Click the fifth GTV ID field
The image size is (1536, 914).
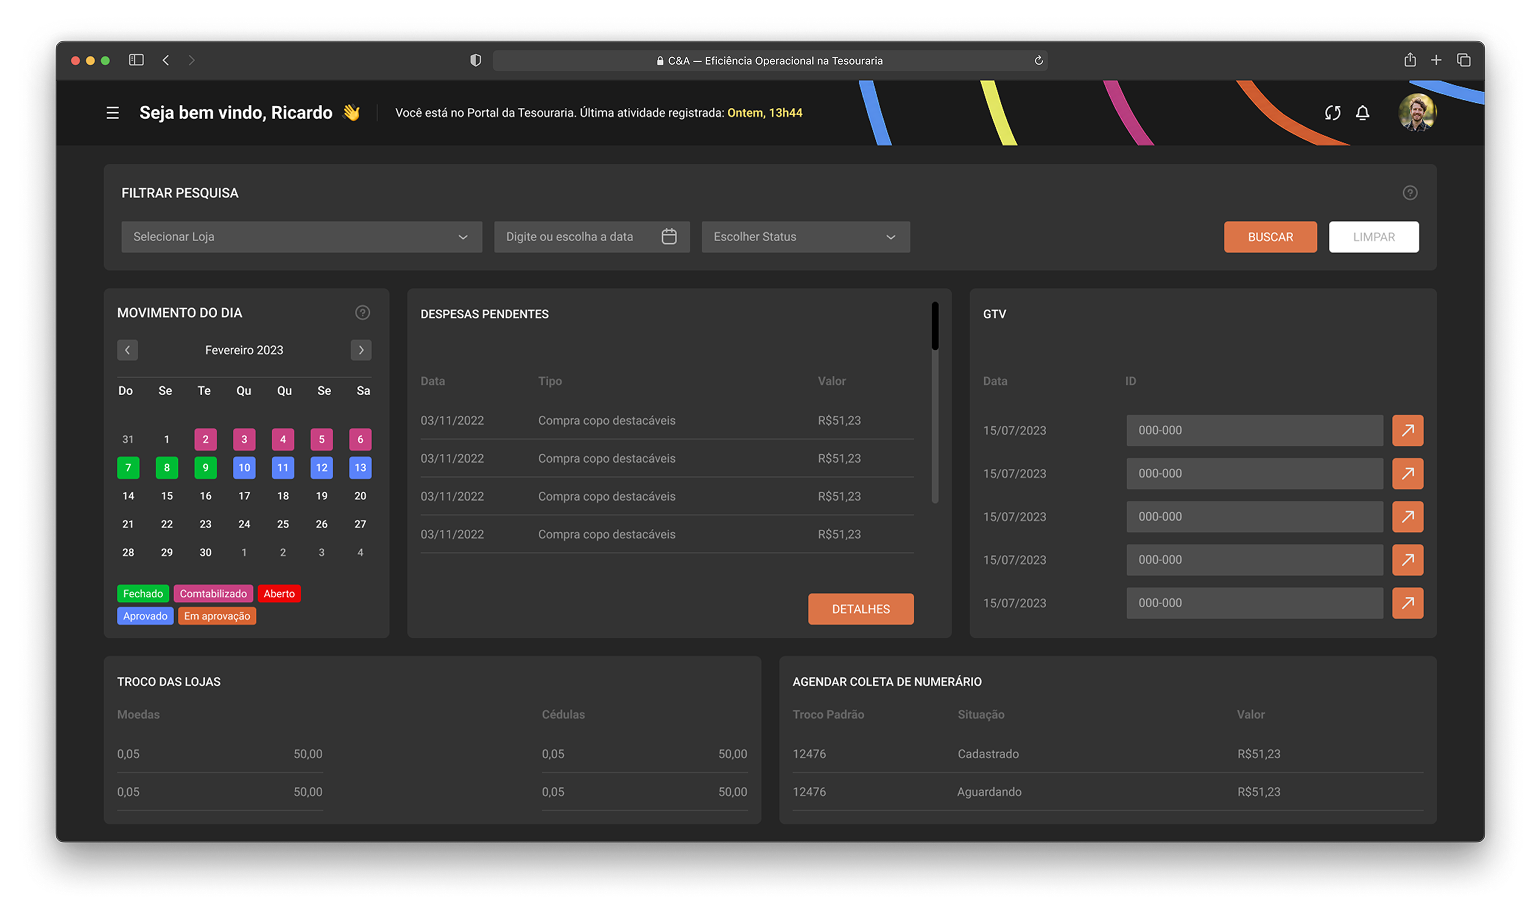point(1255,603)
